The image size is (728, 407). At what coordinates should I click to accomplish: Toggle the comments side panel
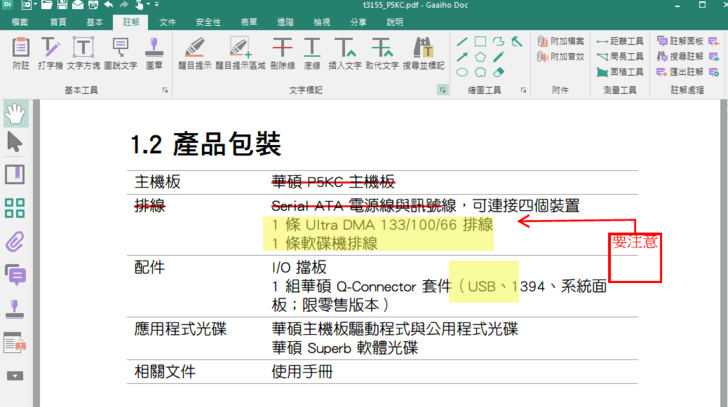coord(15,274)
